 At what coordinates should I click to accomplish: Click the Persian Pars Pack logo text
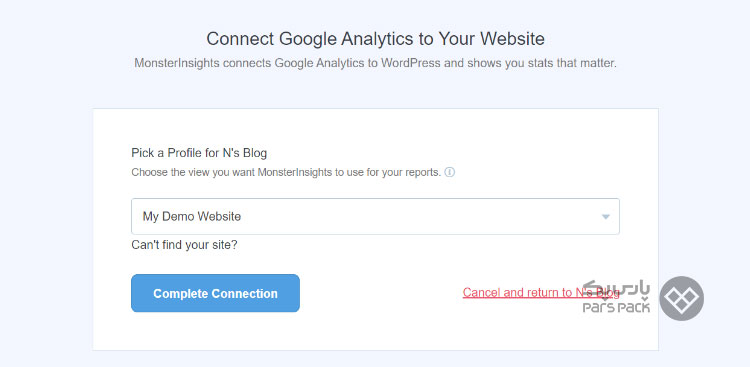(618, 289)
